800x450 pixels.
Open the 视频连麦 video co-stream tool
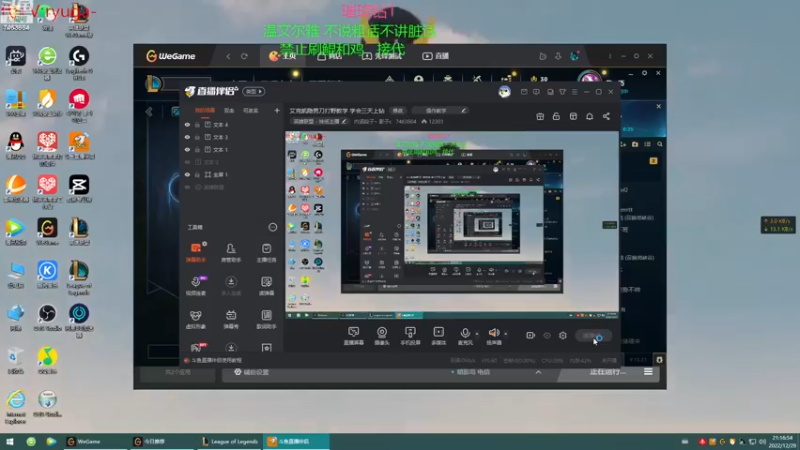[195, 286]
